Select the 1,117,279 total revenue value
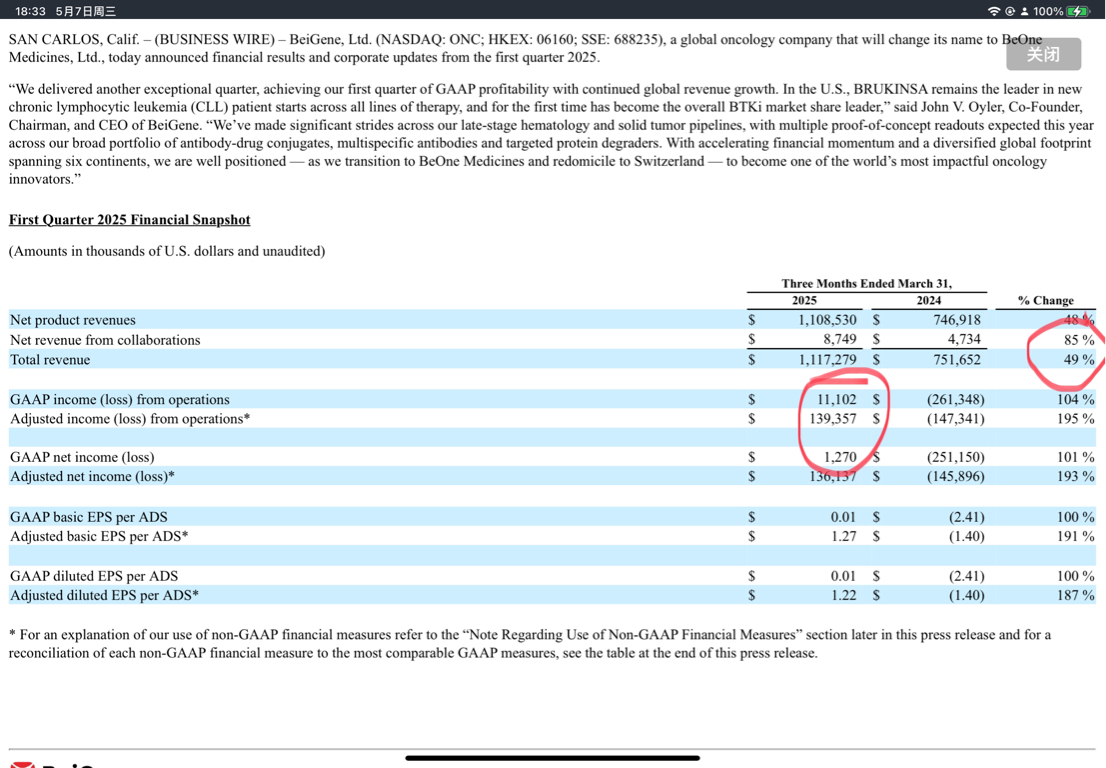 pyautogui.click(x=827, y=360)
